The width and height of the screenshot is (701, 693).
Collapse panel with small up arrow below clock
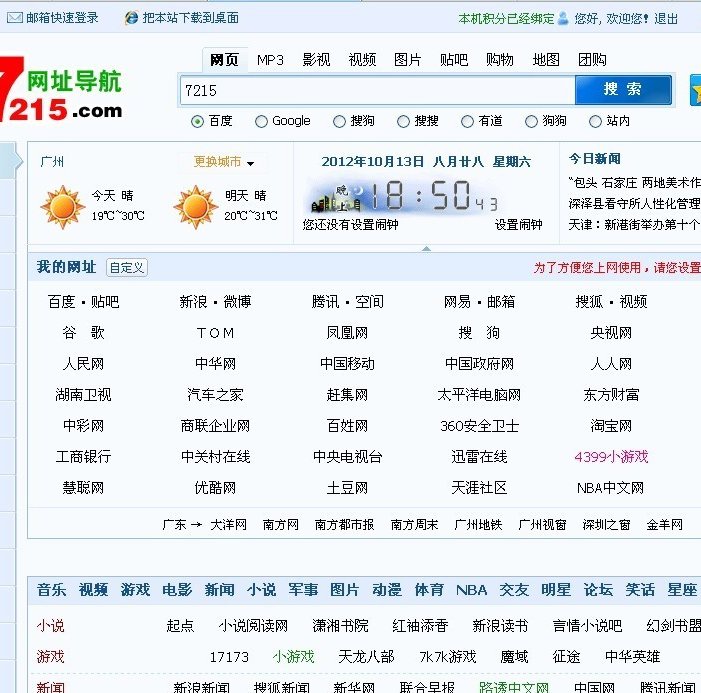click(x=426, y=248)
